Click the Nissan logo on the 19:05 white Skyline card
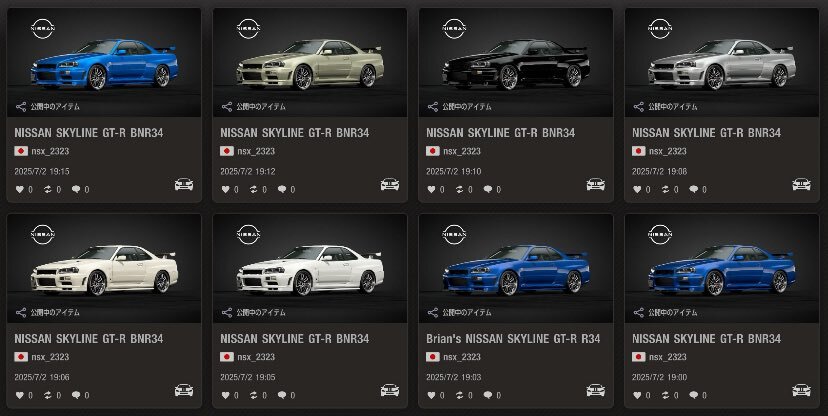 (248, 234)
